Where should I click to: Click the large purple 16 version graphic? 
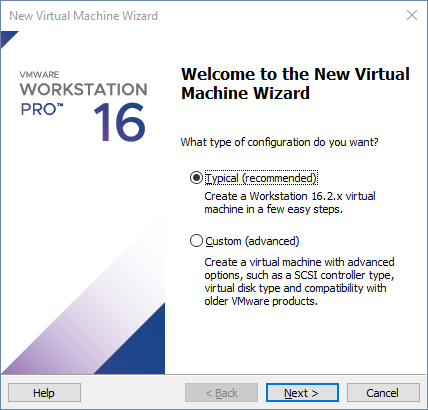[120, 122]
